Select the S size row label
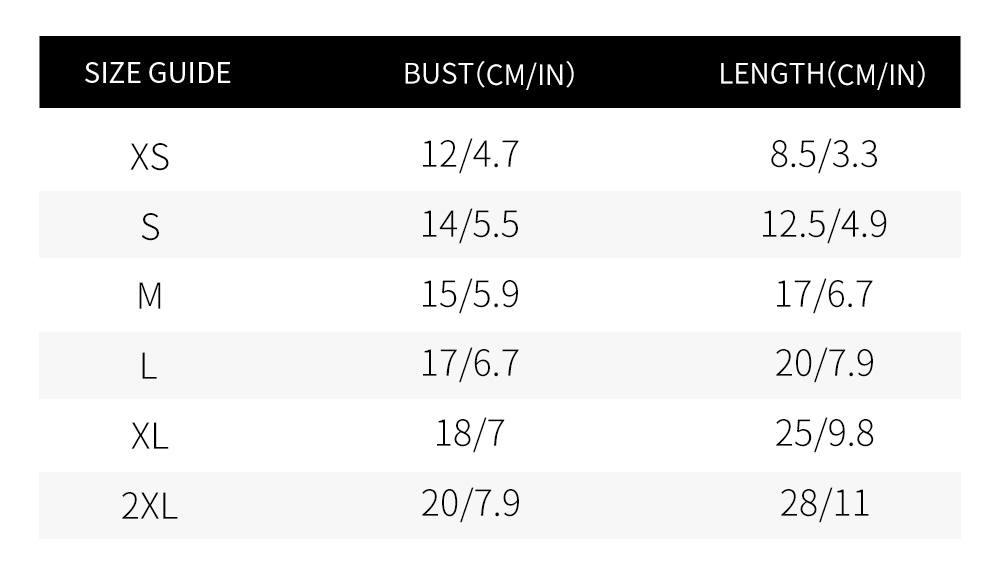The height and width of the screenshot is (580, 1000). pos(150,227)
